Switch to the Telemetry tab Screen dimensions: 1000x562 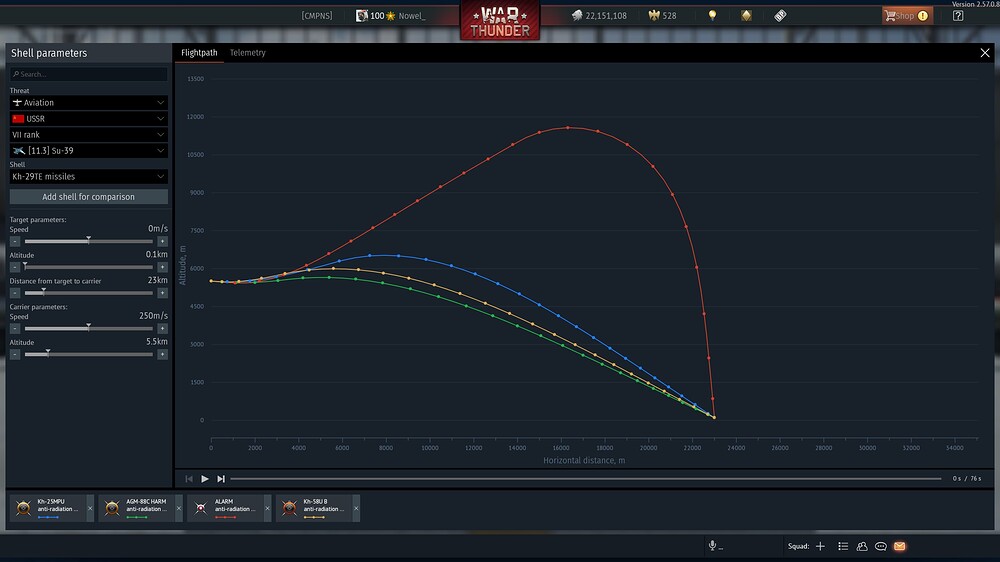point(247,53)
